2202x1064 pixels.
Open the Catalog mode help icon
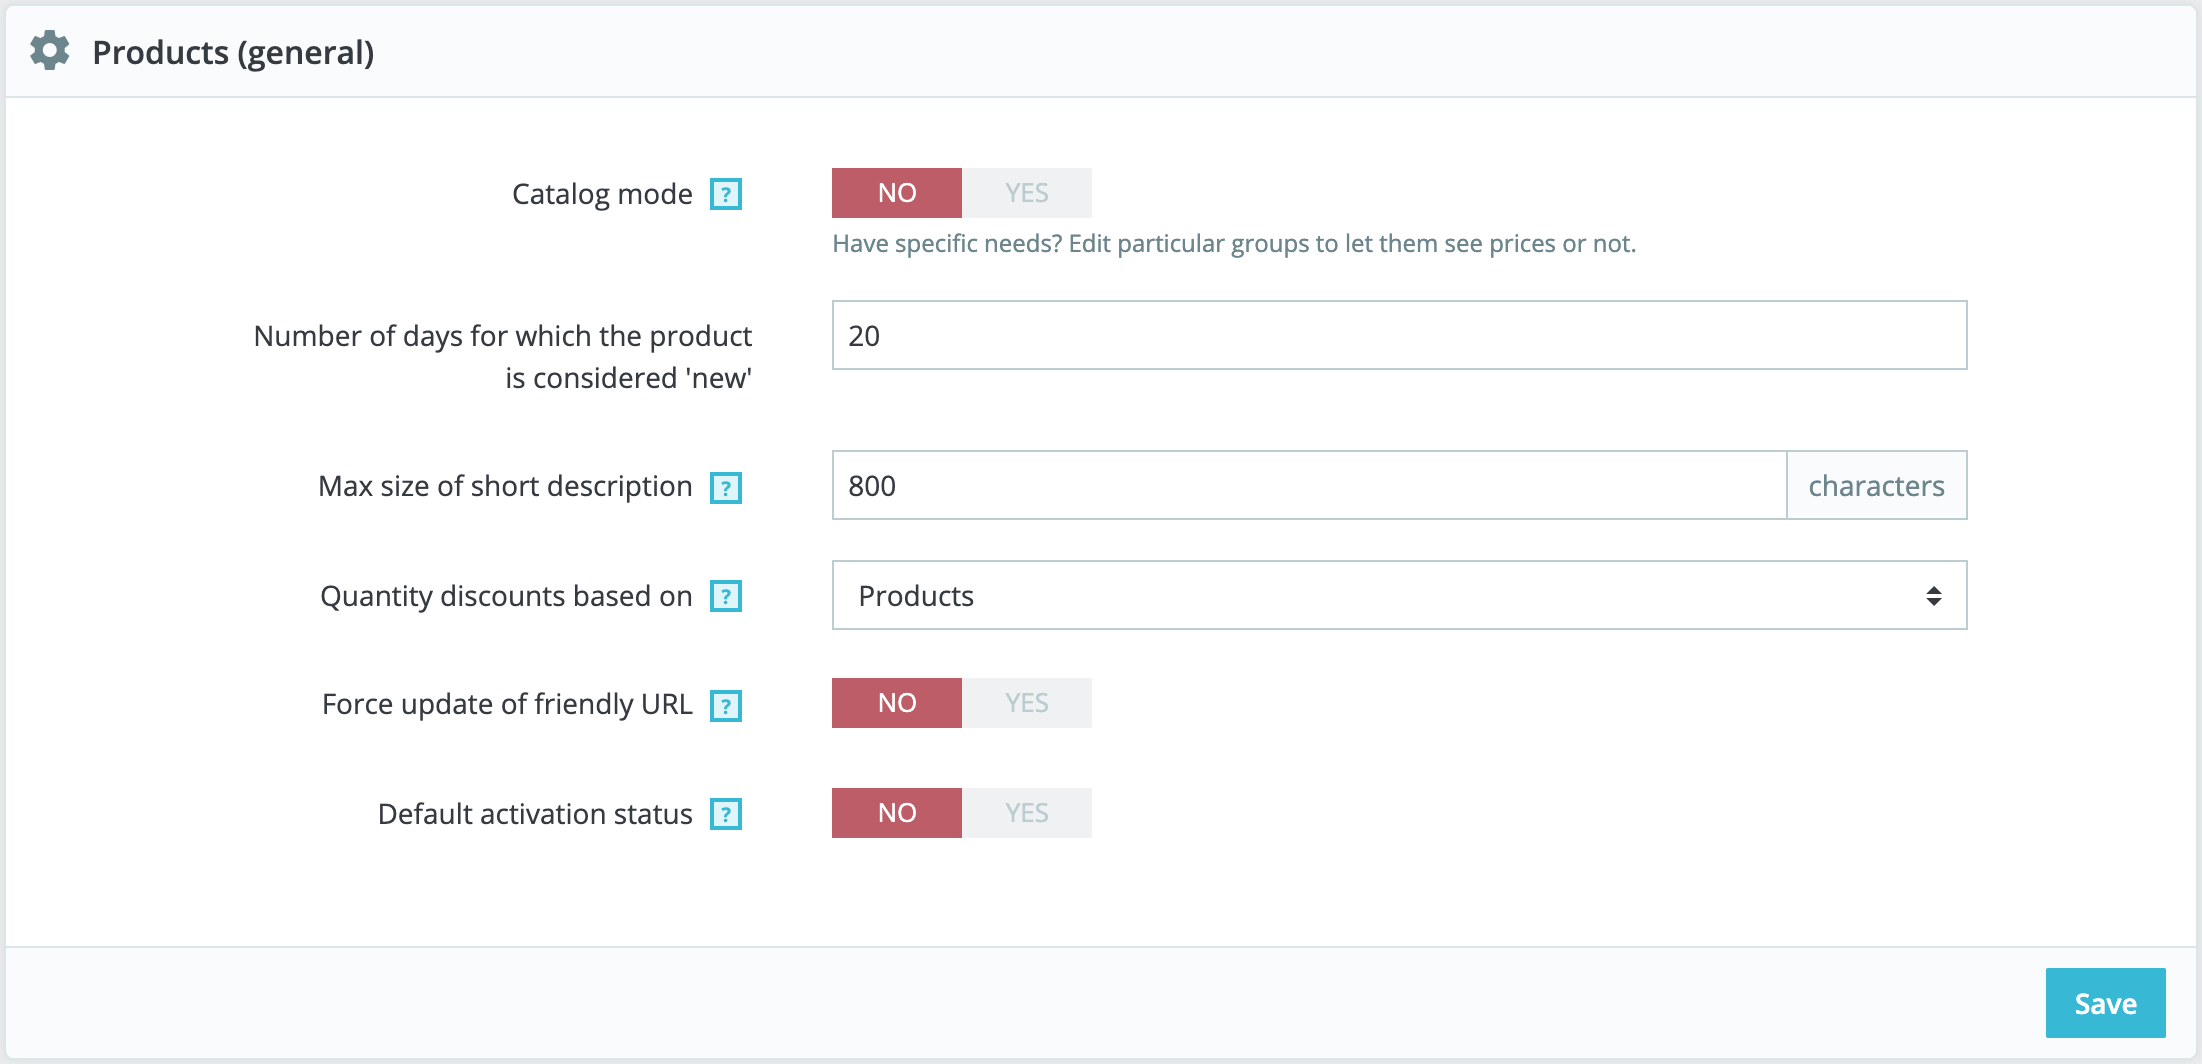(x=726, y=194)
